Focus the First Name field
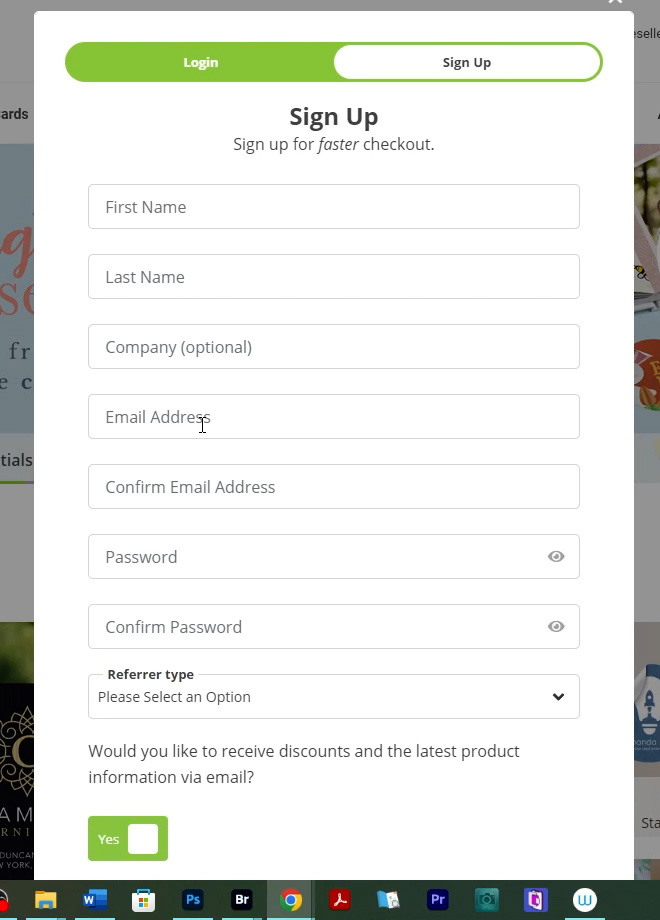This screenshot has height=920, width=660. (x=334, y=207)
